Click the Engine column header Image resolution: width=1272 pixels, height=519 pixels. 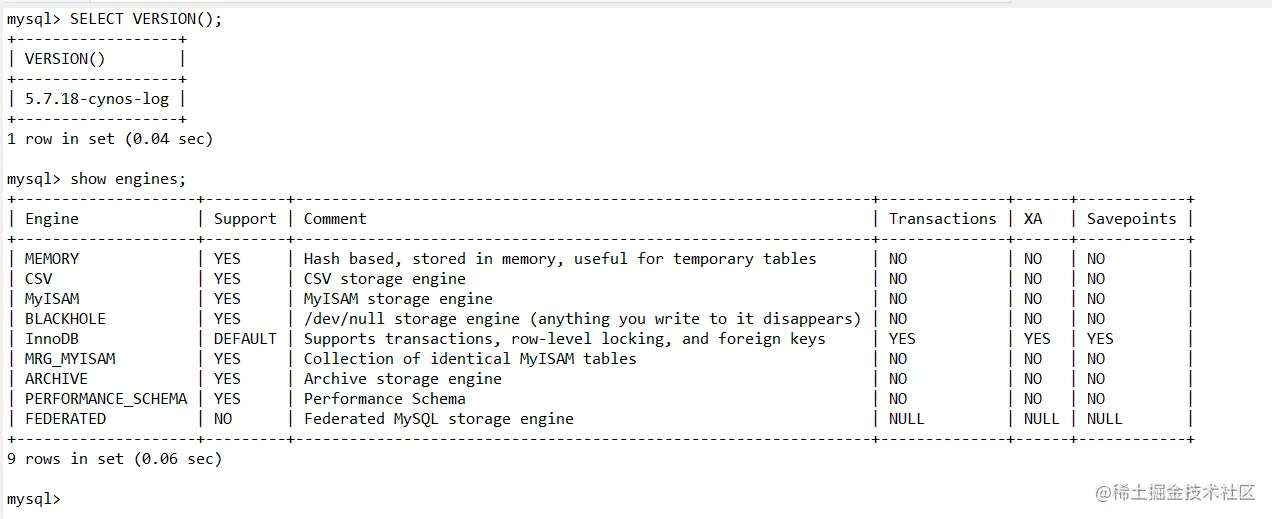(x=52, y=219)
